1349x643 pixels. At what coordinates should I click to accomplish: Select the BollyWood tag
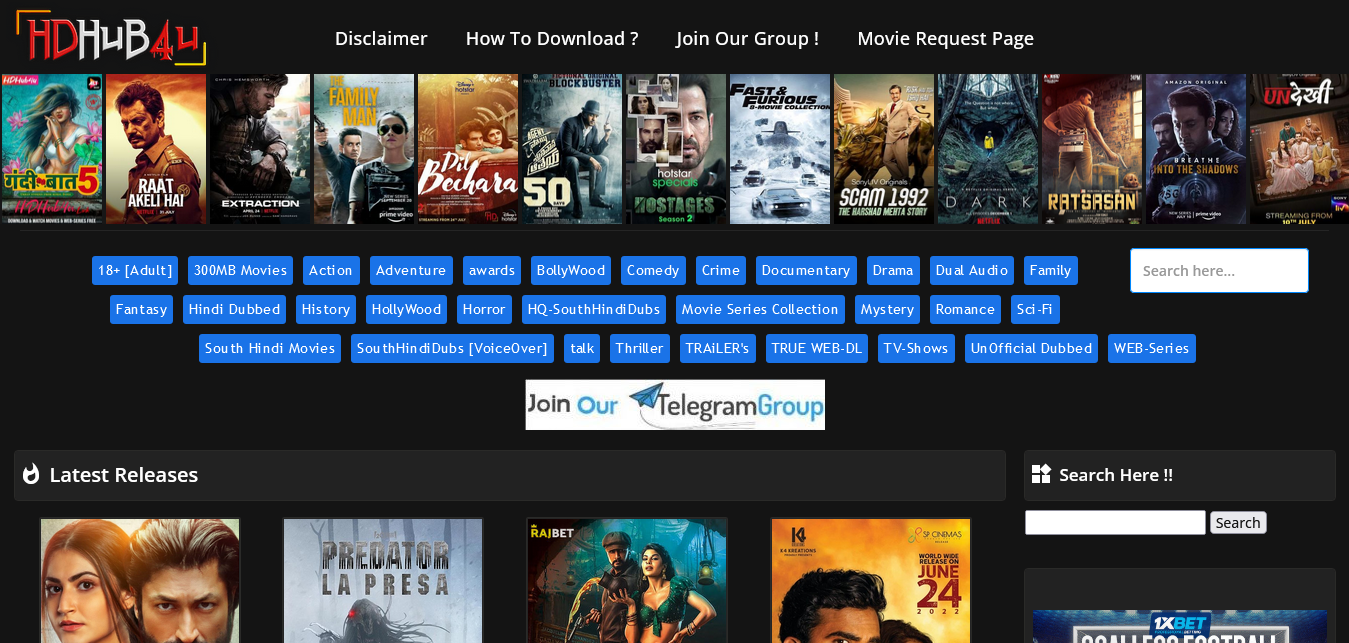(571, 270)
